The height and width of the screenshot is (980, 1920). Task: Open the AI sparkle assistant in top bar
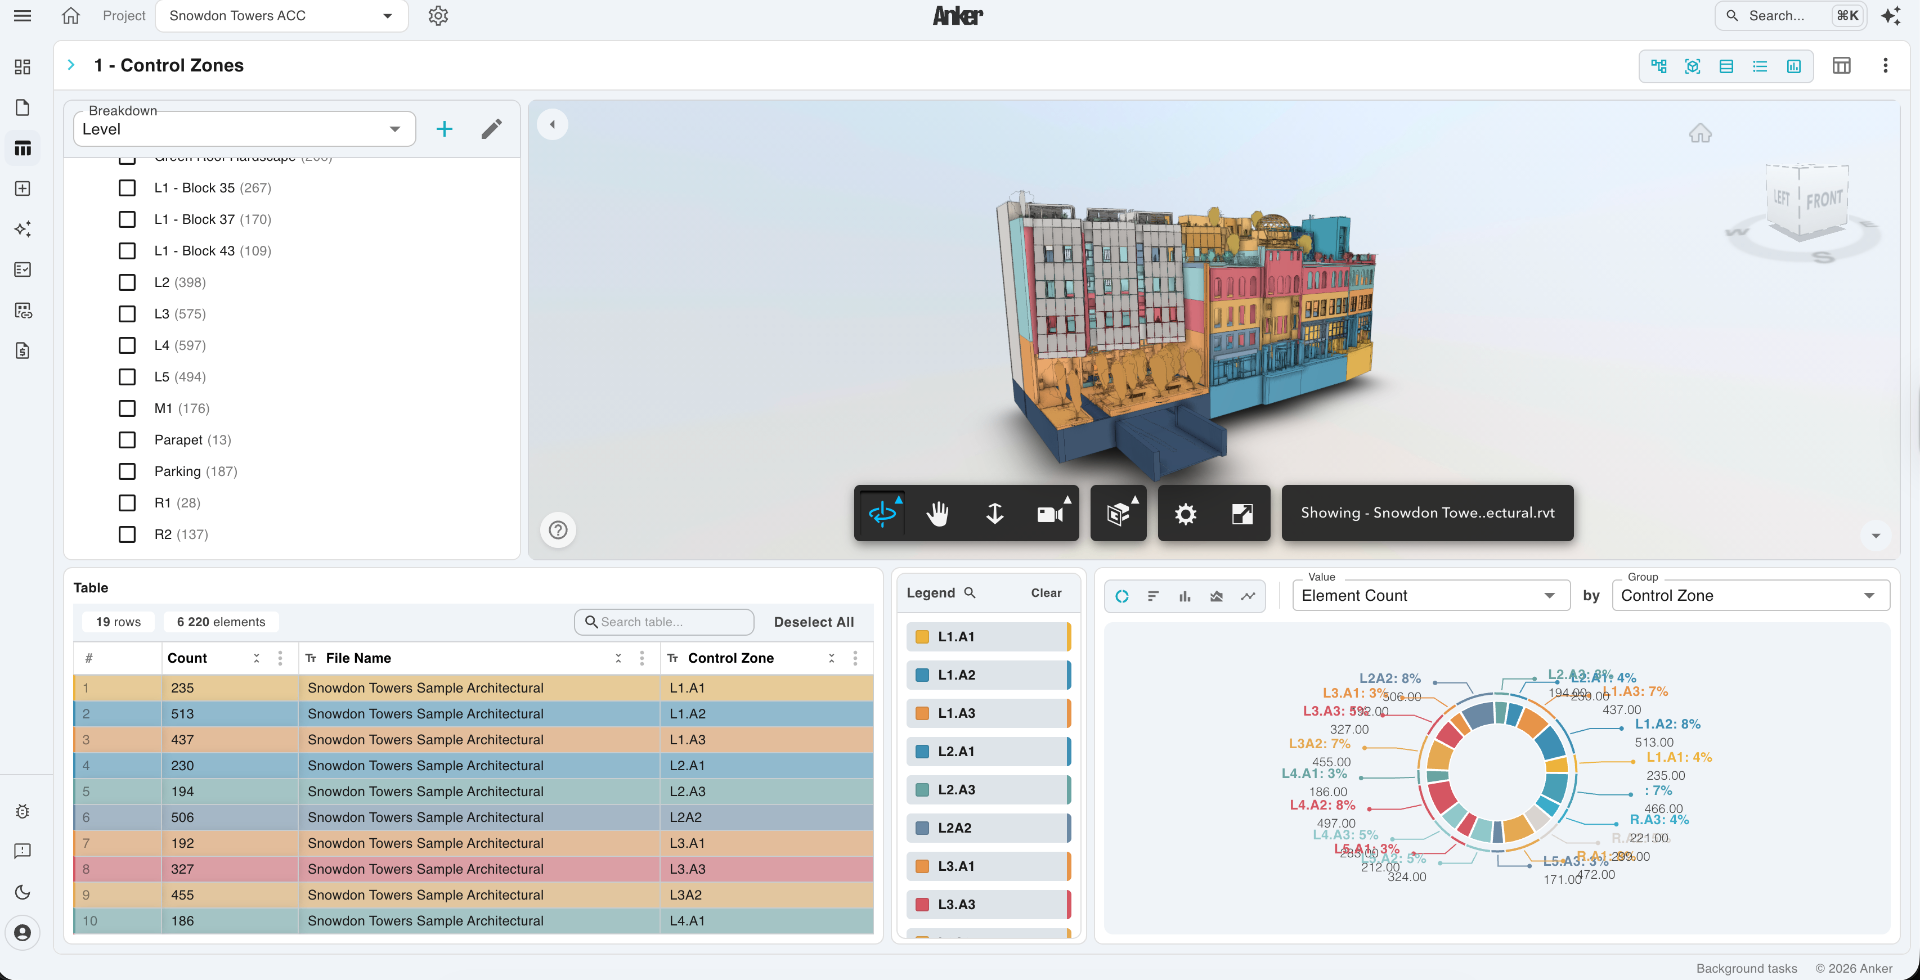click(1891, 16)
